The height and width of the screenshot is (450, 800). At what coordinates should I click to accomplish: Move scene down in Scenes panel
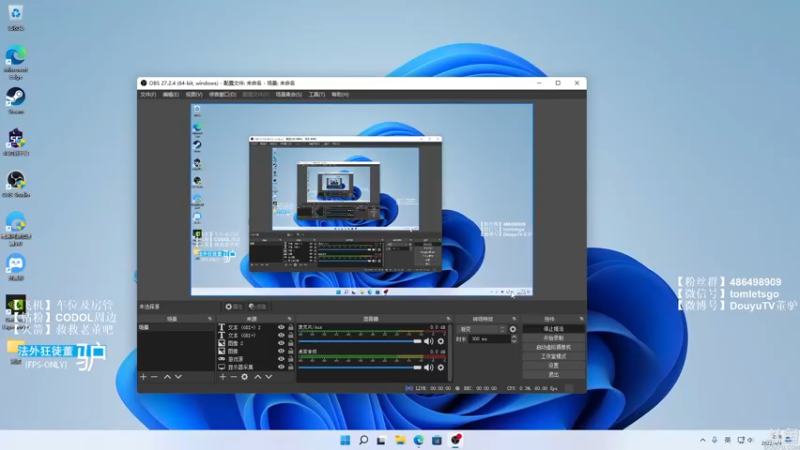178,377
